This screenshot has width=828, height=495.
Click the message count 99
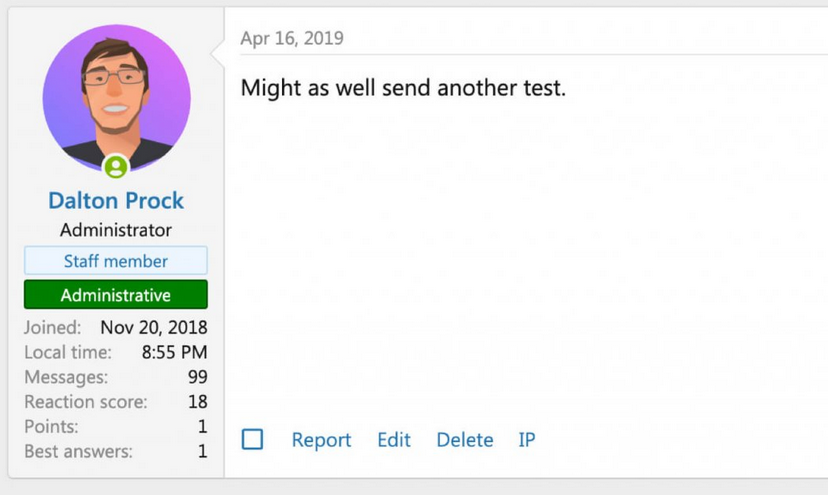[197, 377]
